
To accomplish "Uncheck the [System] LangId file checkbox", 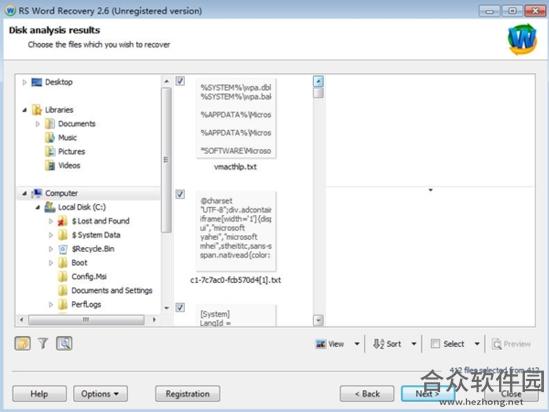I will [x=180, y=307].
